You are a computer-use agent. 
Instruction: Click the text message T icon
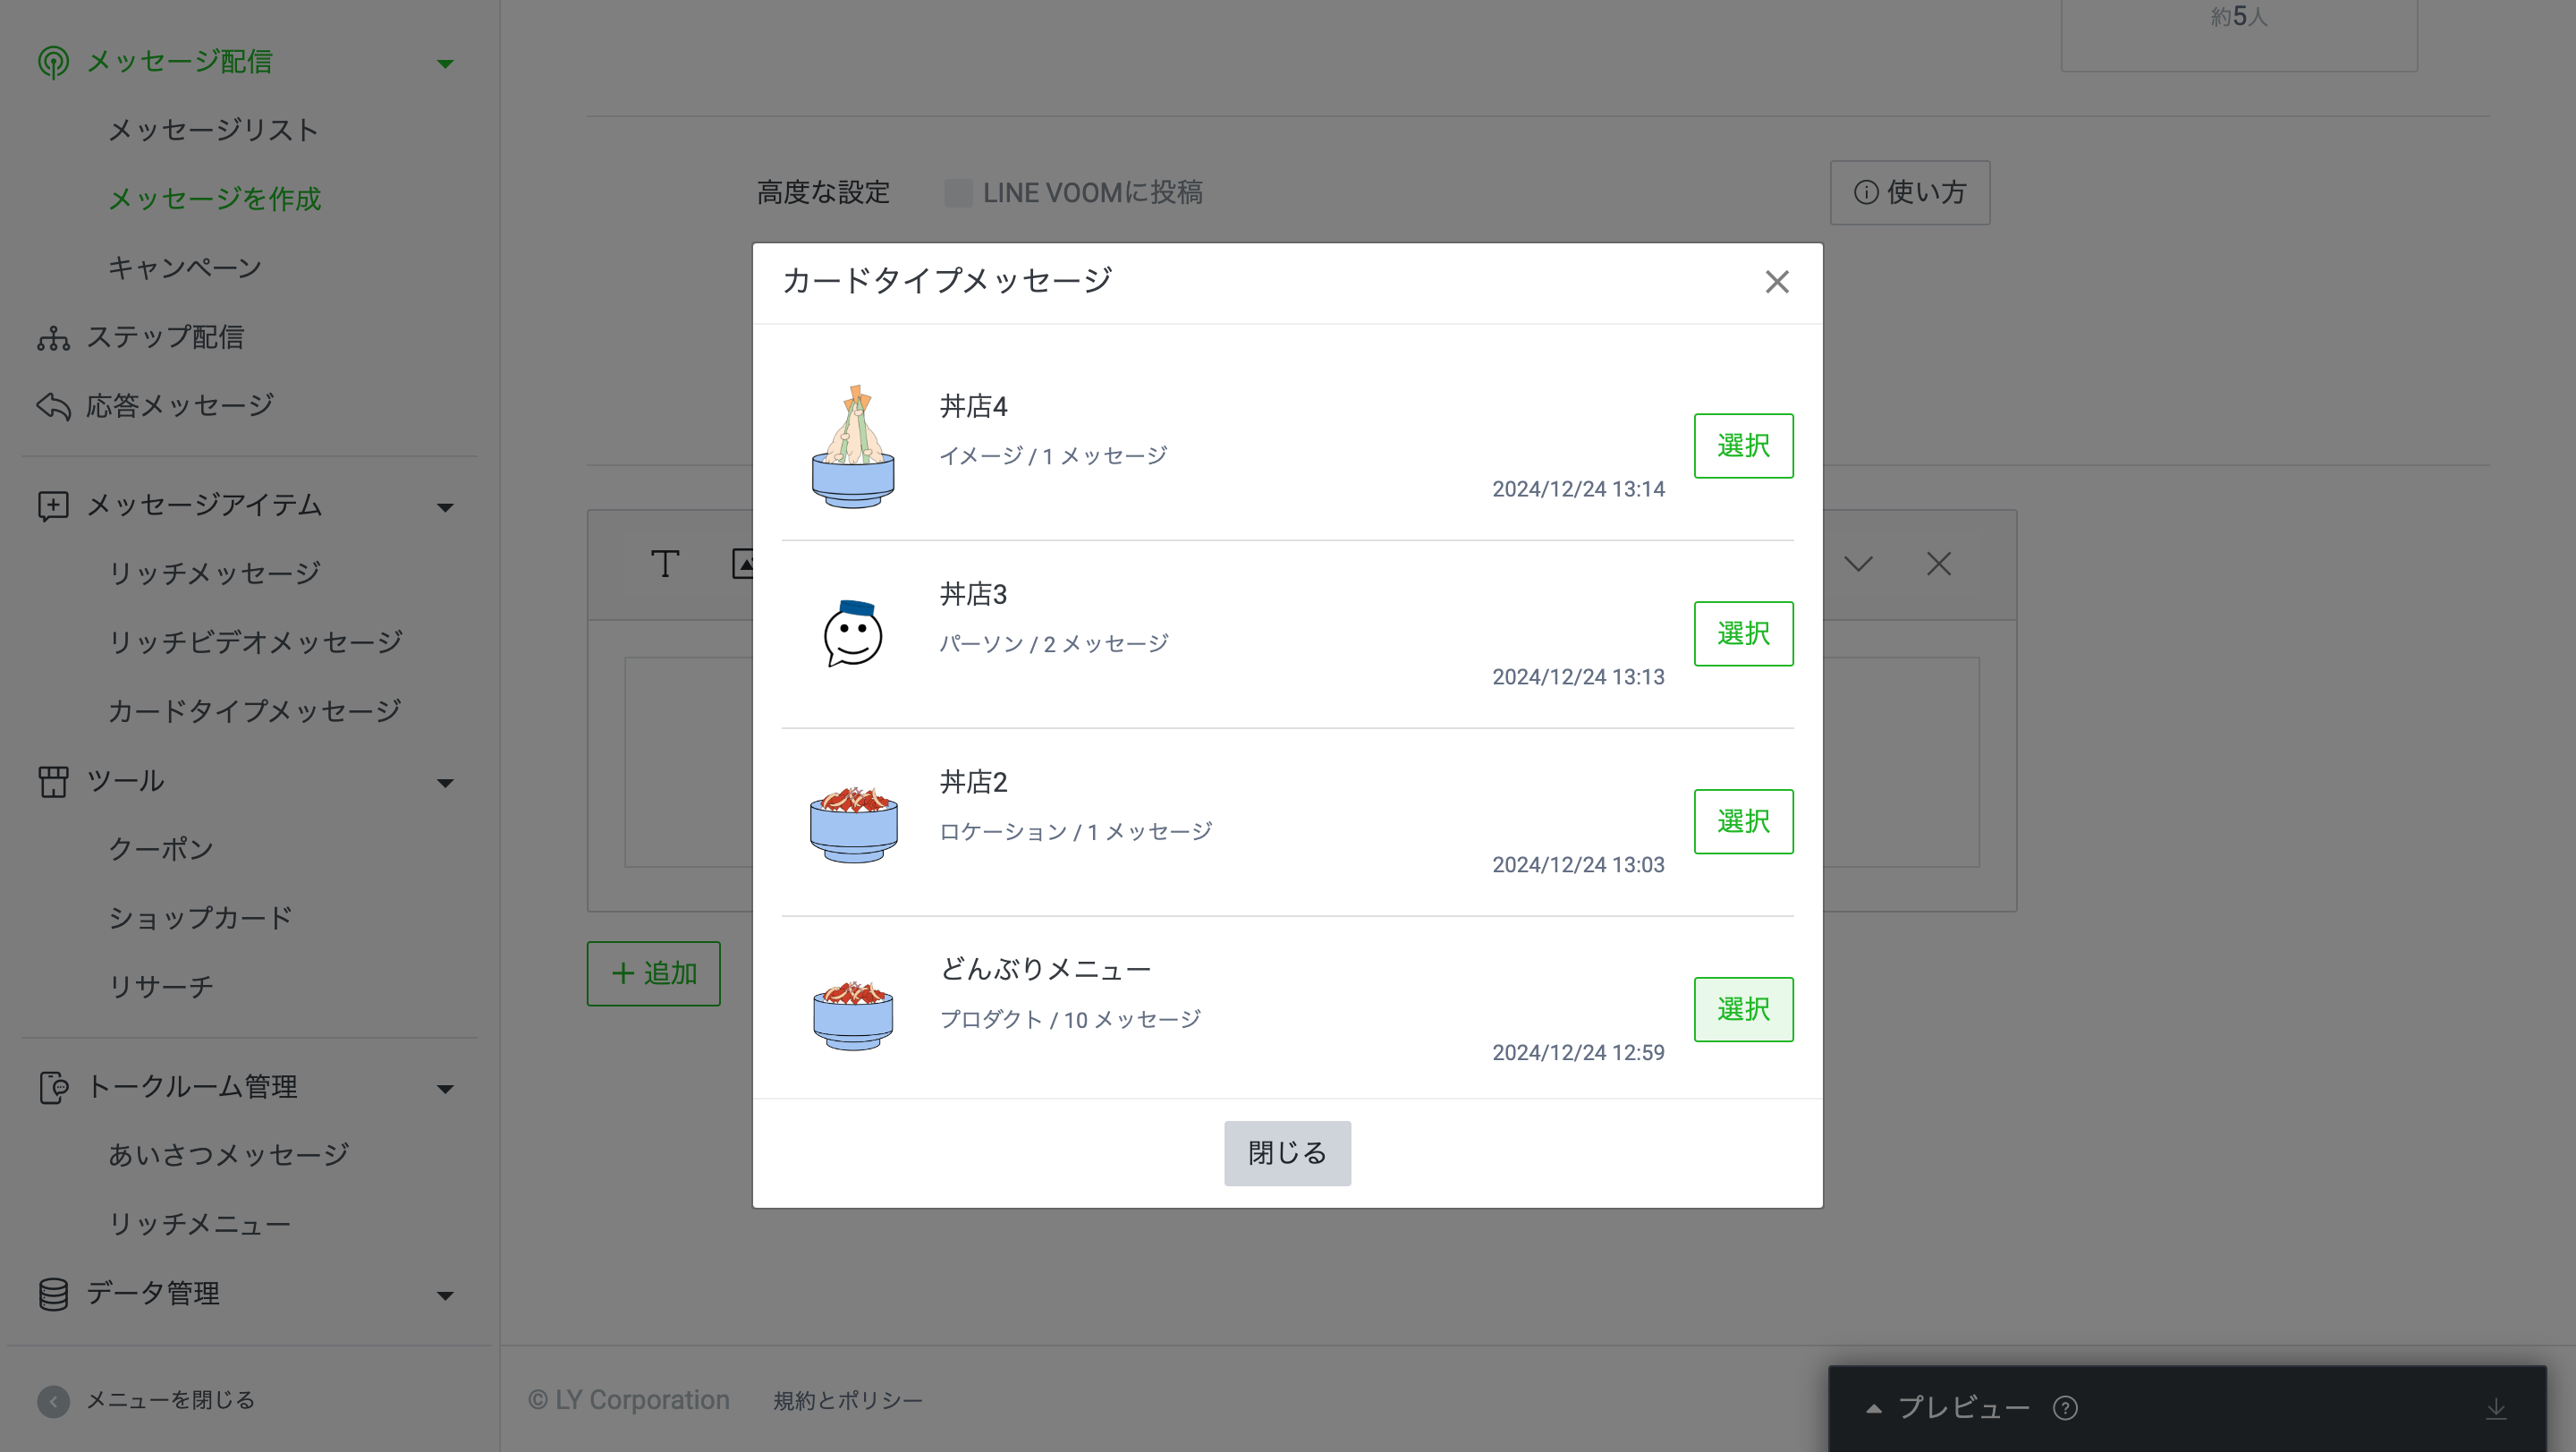pos(665,564)
